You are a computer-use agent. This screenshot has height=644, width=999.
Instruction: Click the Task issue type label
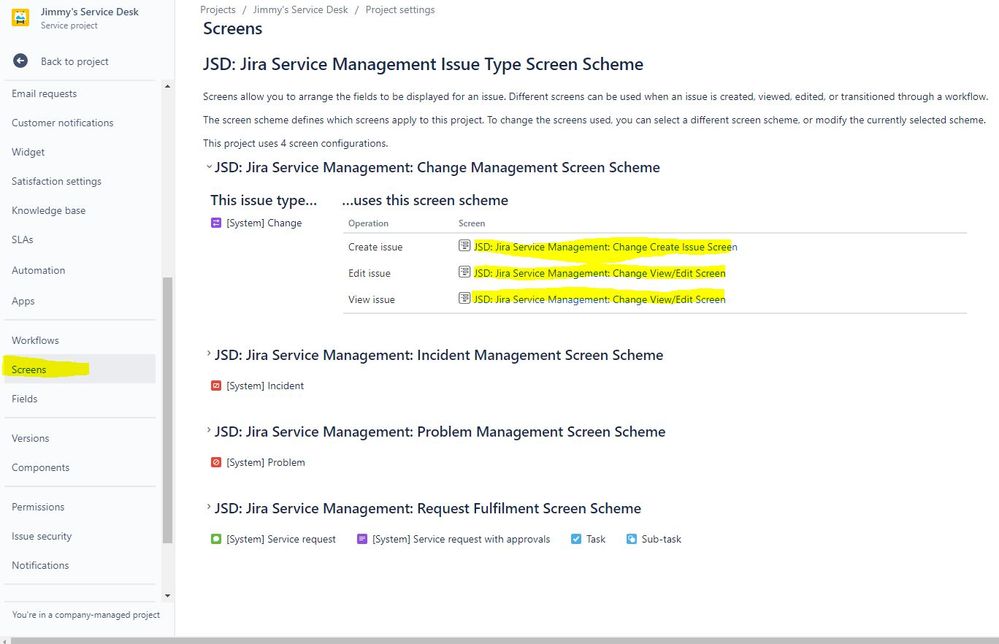596,539
